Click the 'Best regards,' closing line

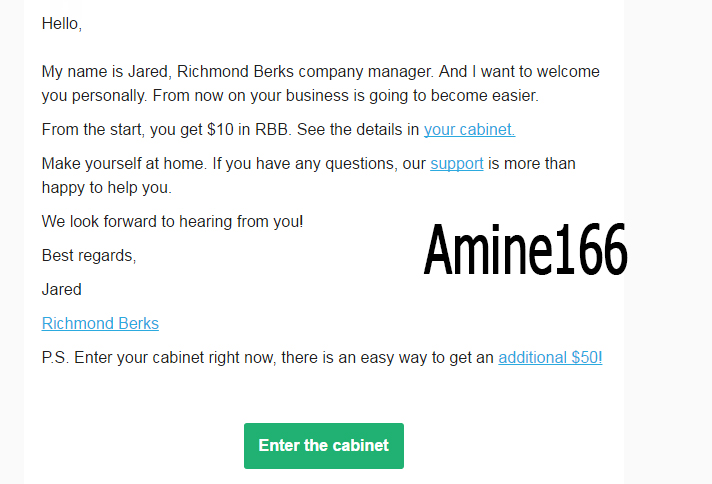click(89, 256)
